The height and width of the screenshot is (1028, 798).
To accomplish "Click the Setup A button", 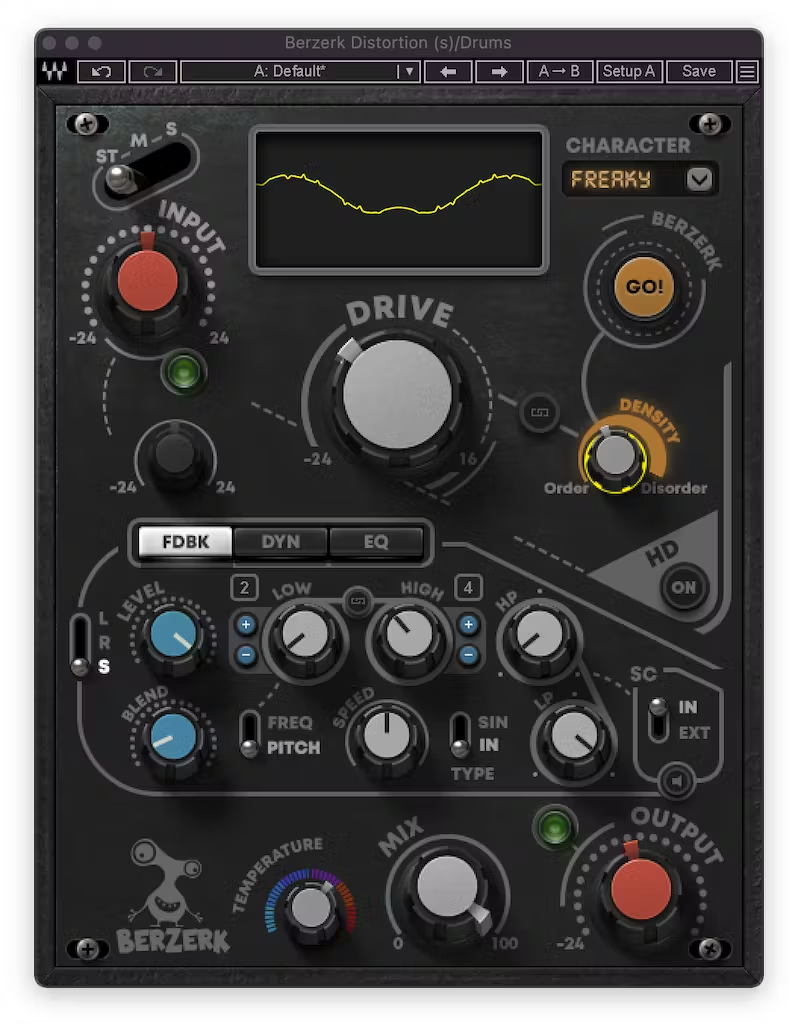I will [x=629, y=71].
